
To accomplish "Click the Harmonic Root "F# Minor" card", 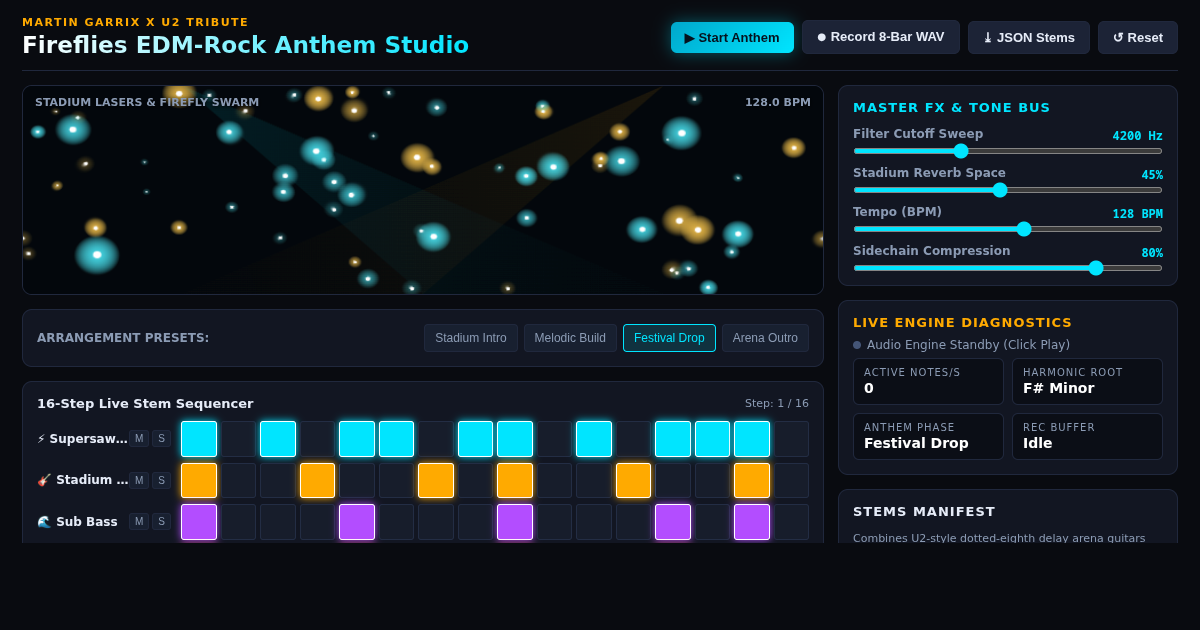I will click(1087, 382).
